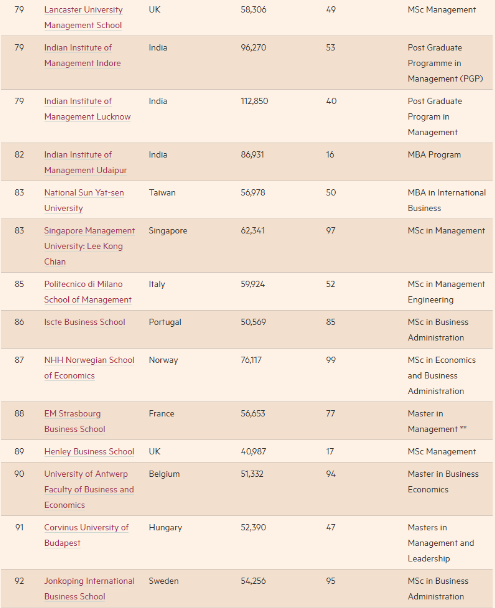Select programme MSc in Management Engineering
The height and width of the screenshot is (608, 495).
(x=446, y=292)
